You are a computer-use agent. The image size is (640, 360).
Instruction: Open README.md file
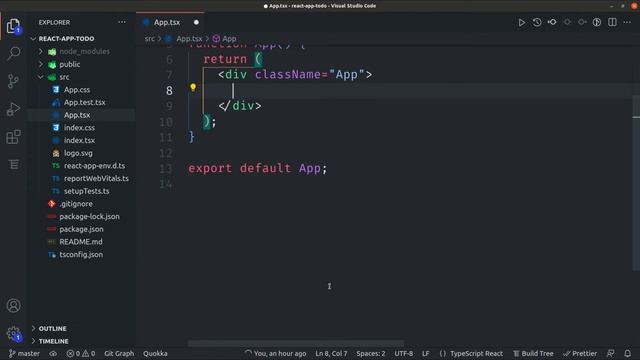pos(81,242)
